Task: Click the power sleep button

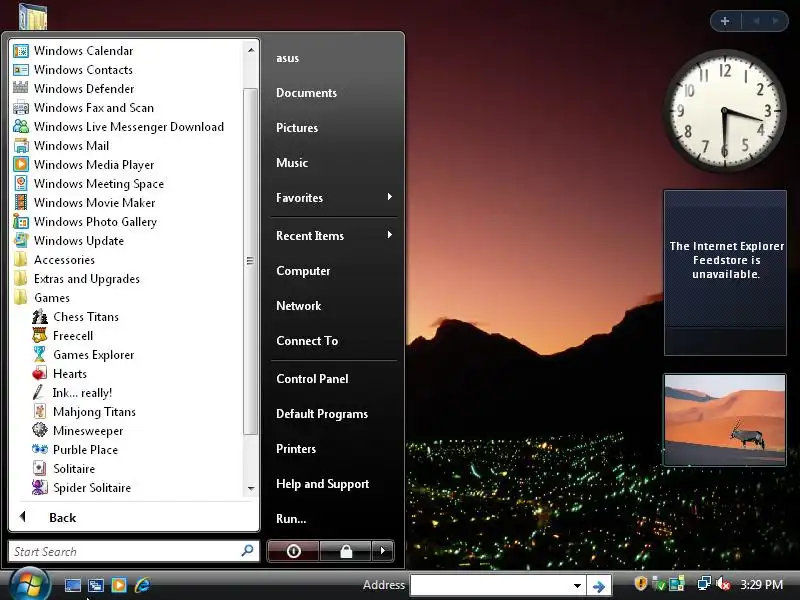Action: pos(293,551)
